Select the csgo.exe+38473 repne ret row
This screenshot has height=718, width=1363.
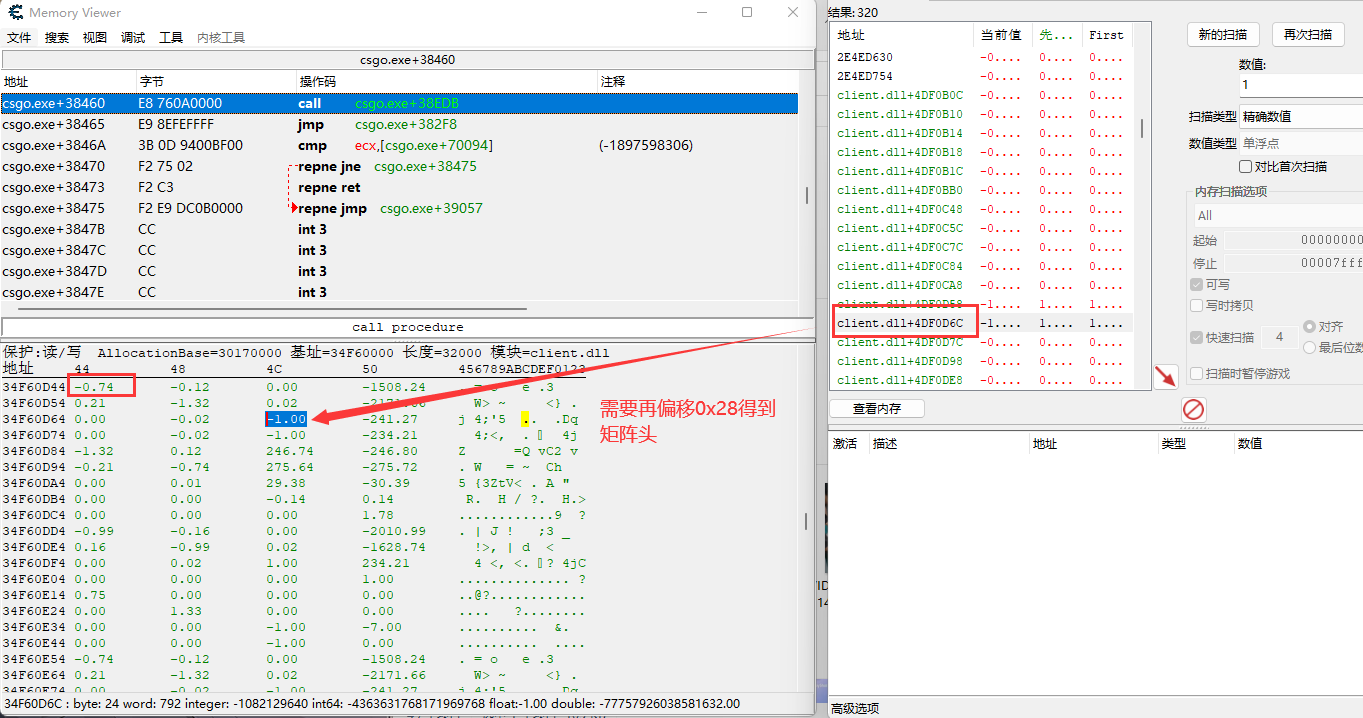(399, 187)
